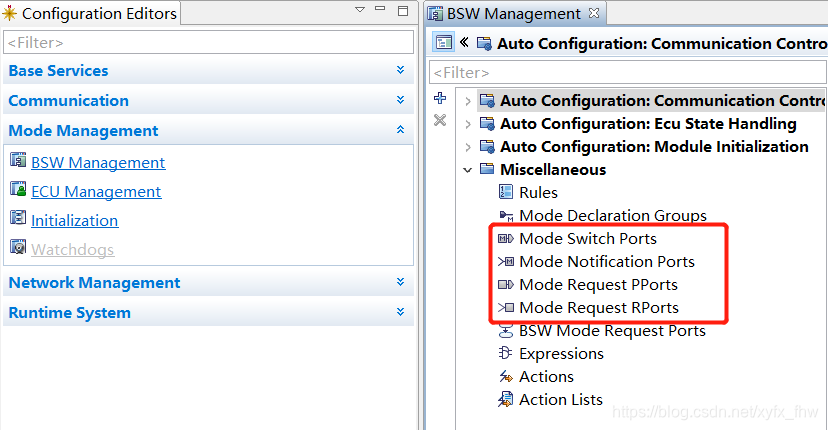Open the ECU Management link
Viewport: 828px width, 430px height.
coord(96,192)
